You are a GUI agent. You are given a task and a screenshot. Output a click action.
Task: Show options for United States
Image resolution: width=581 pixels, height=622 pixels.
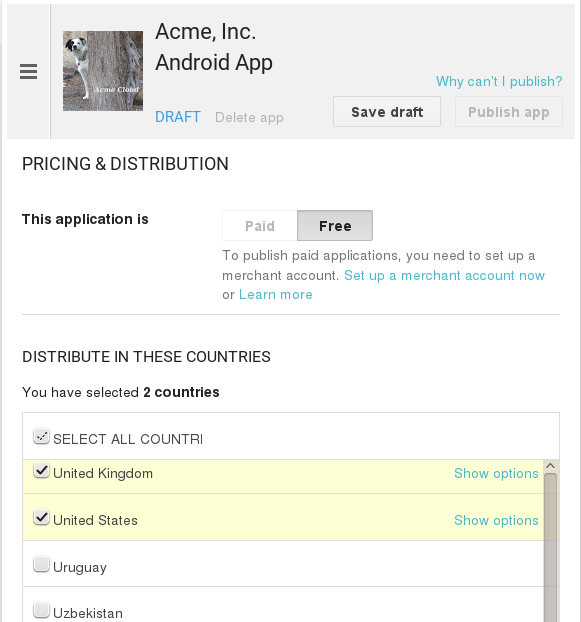(496, 520)
